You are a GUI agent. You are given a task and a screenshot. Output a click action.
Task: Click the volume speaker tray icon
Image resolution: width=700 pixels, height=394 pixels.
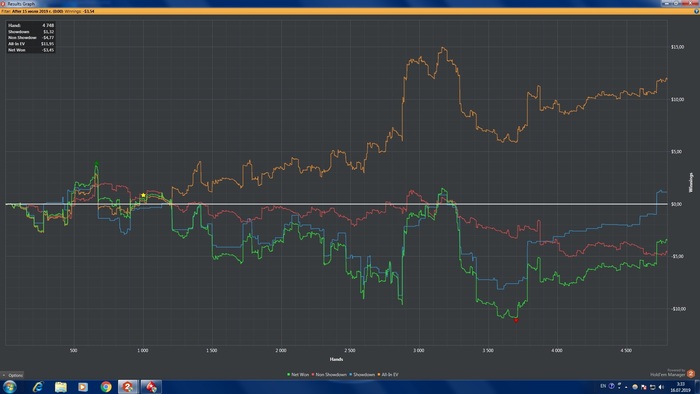661,387
